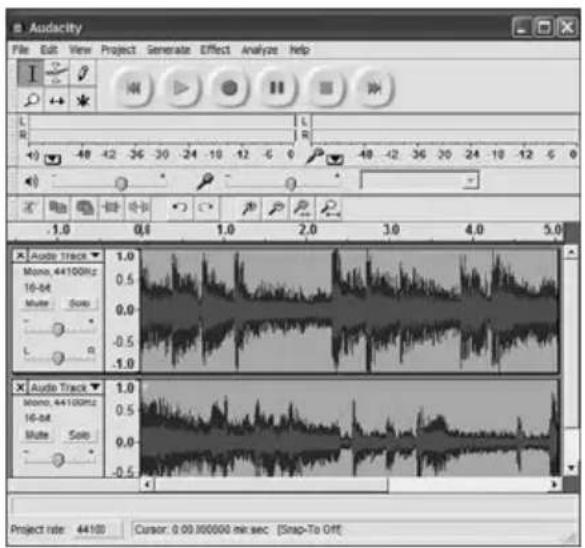Viewport: 585px width, 548px height.
Task: Click the vertical scrollbar up arrow
Action: click(x=571, y=253)
